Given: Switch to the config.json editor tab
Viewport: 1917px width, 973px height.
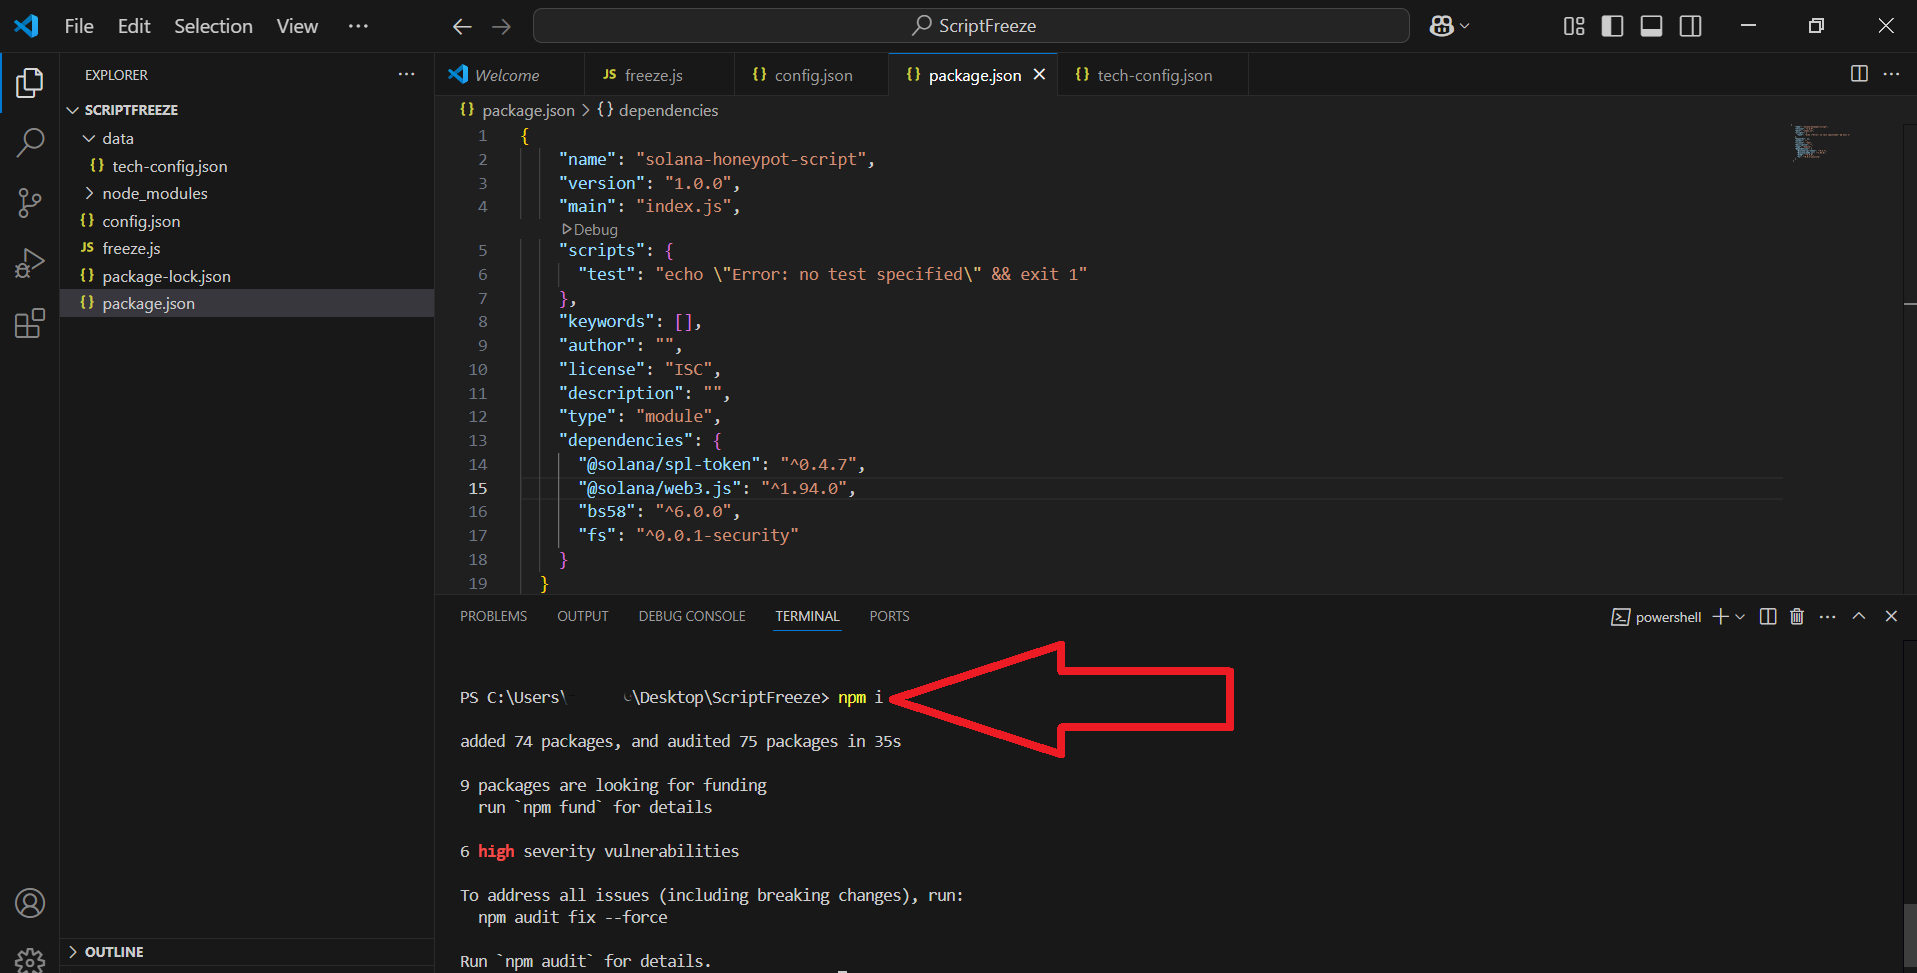Looking at the screenshot, I should [810, 75].
